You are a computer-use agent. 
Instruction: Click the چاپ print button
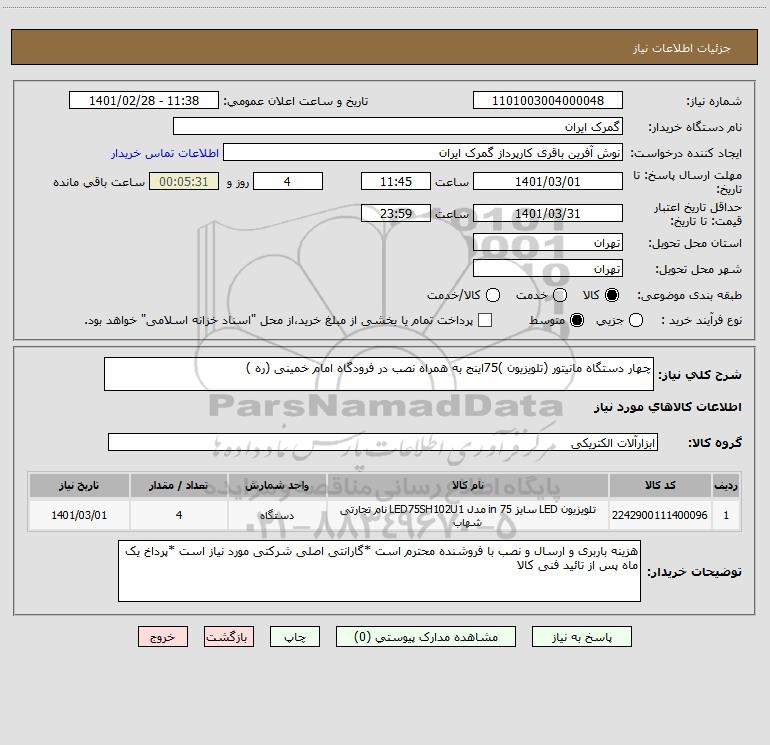pyautogui.click(x=295, y=637)
